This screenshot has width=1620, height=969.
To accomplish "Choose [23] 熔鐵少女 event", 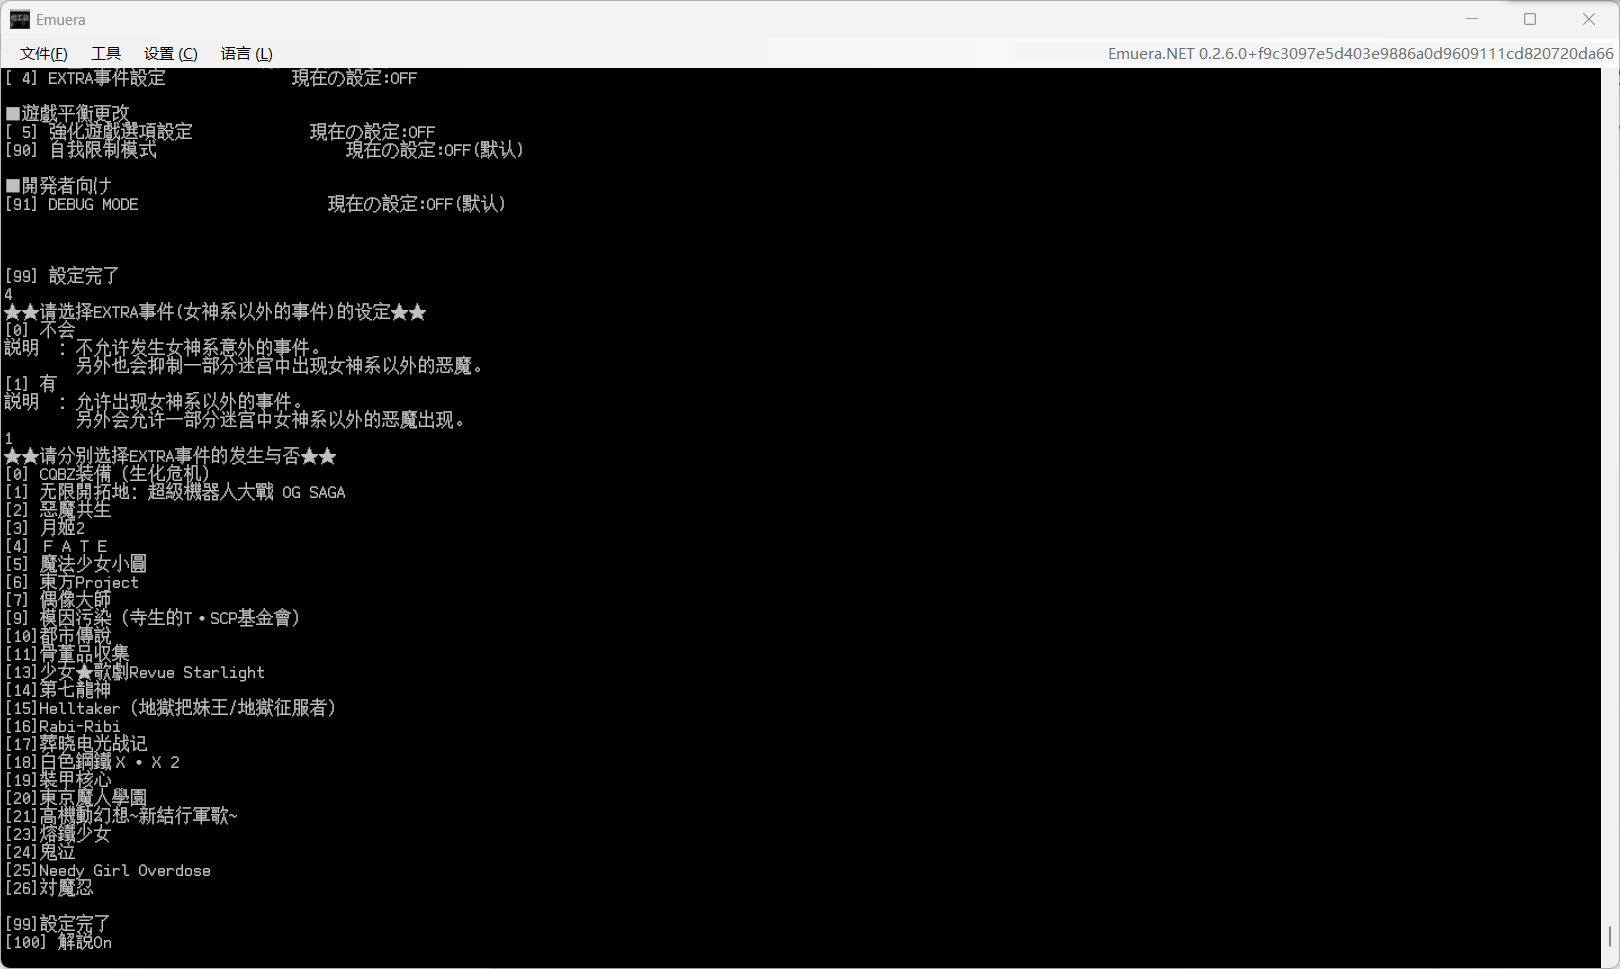I will 58,834.
